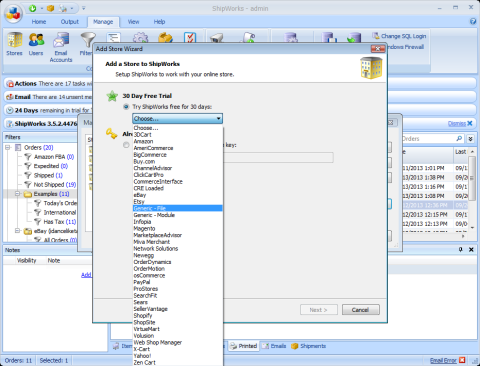The width and height of the screenshot is (480, 366).
Task: Choose Magento from store list
Action: (x=177, y=228)
